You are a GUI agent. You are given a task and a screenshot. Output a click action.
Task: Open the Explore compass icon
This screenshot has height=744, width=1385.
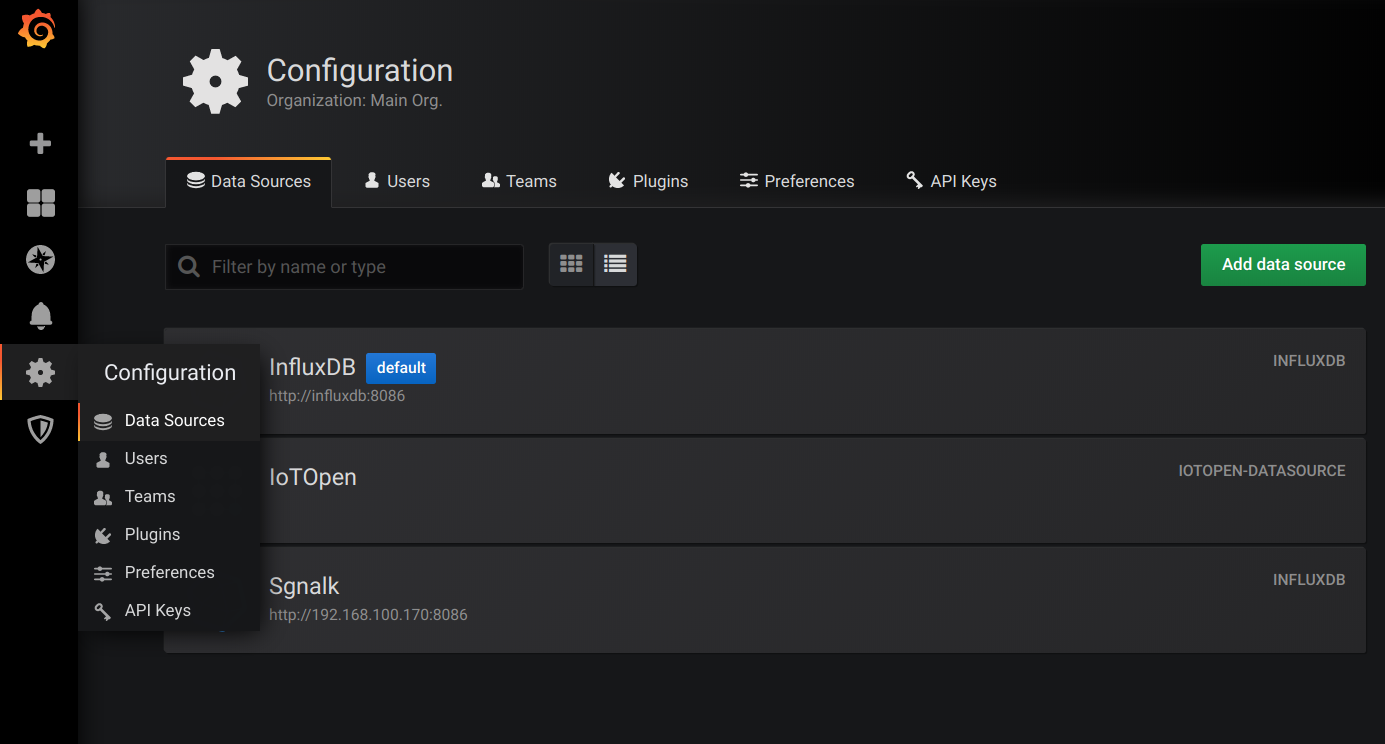pos(40,260)
